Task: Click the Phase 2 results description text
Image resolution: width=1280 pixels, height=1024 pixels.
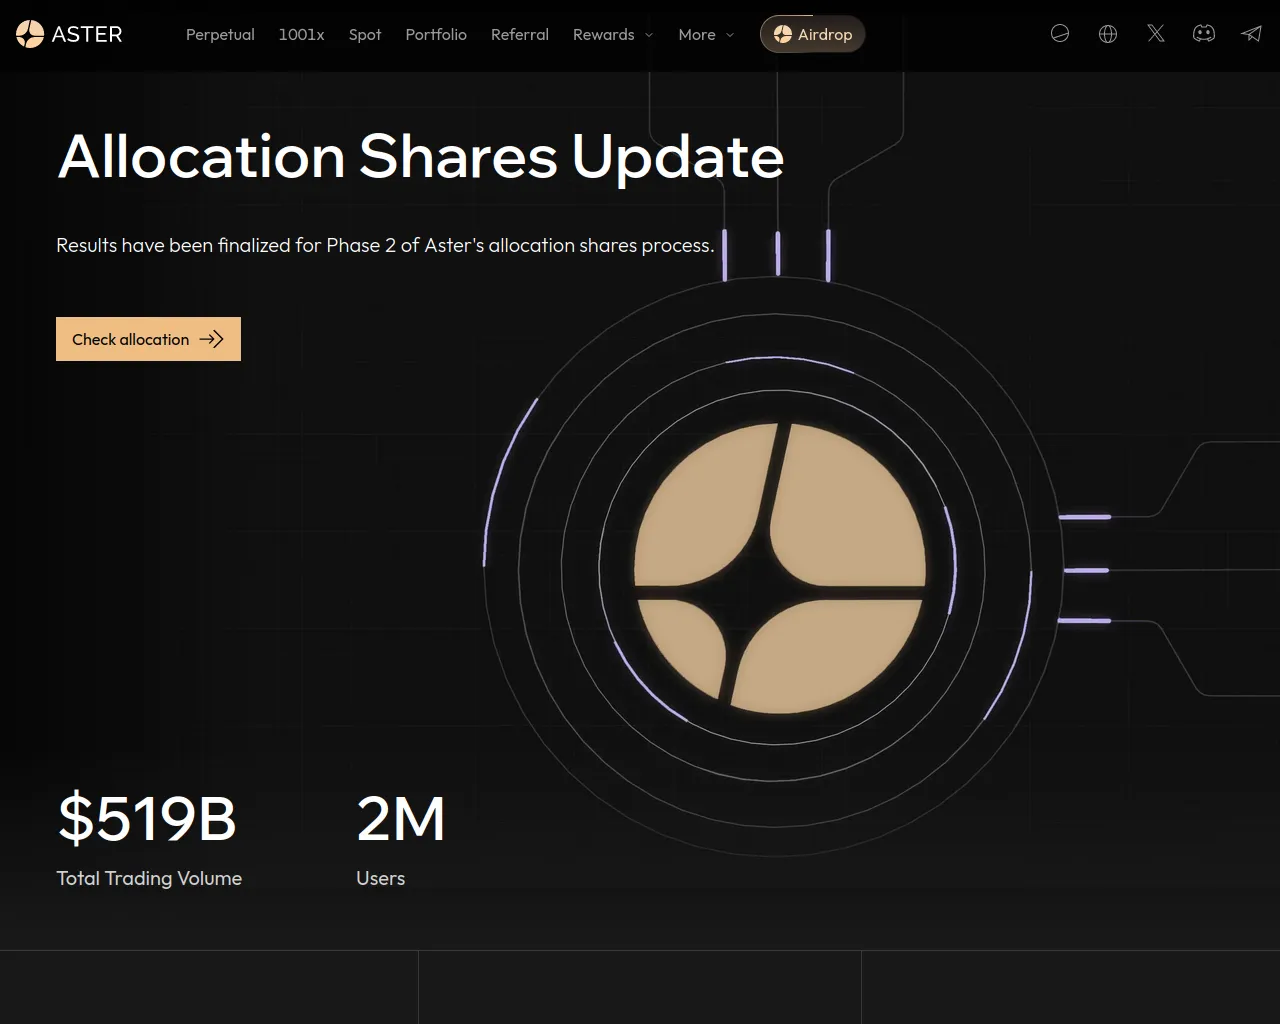Action: pyautogui.click(x=385, y=245)
